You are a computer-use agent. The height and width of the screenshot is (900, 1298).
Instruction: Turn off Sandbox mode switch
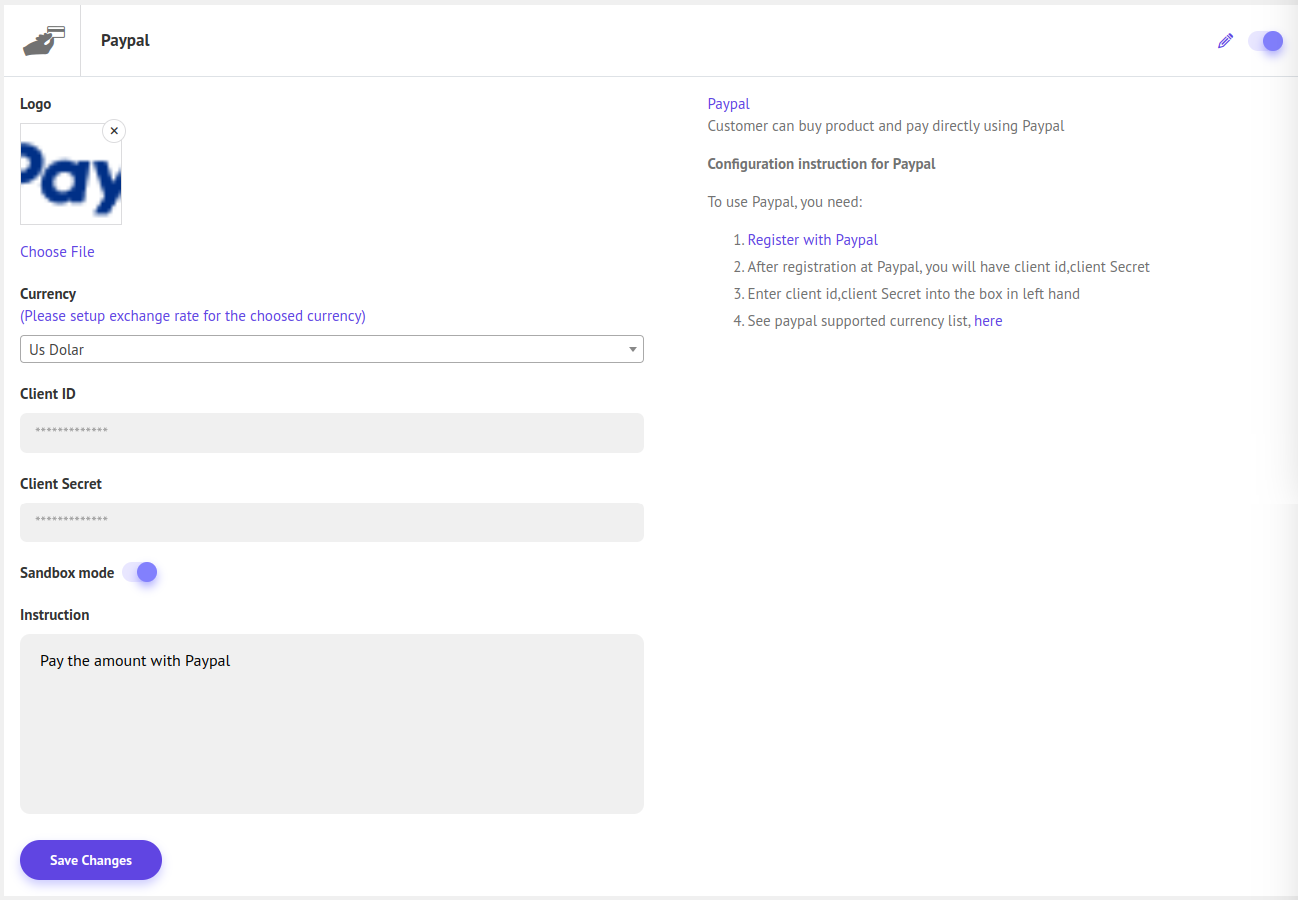[x=140, y=573]
